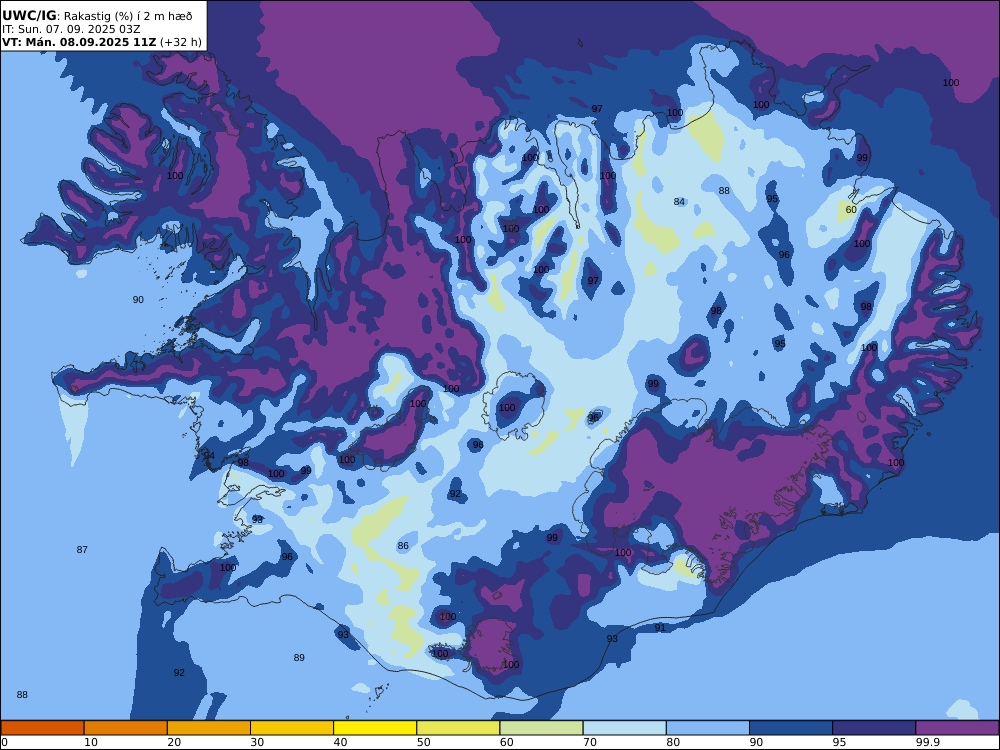Select the golden 30–40 legend color block
The image size is (1000, 750).
point(292,728)
